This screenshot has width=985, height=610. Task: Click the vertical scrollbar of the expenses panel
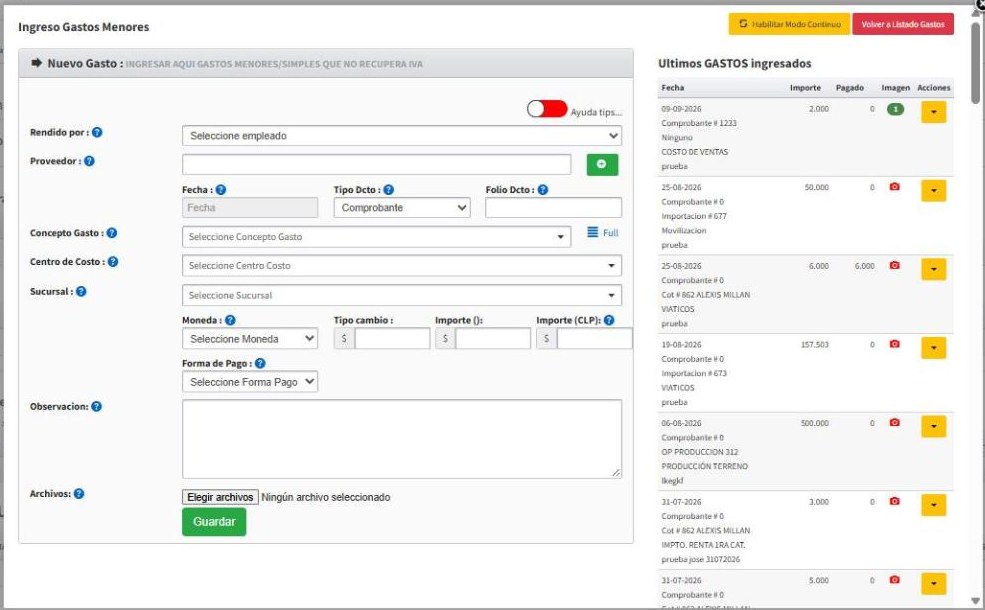pos(975,63)
